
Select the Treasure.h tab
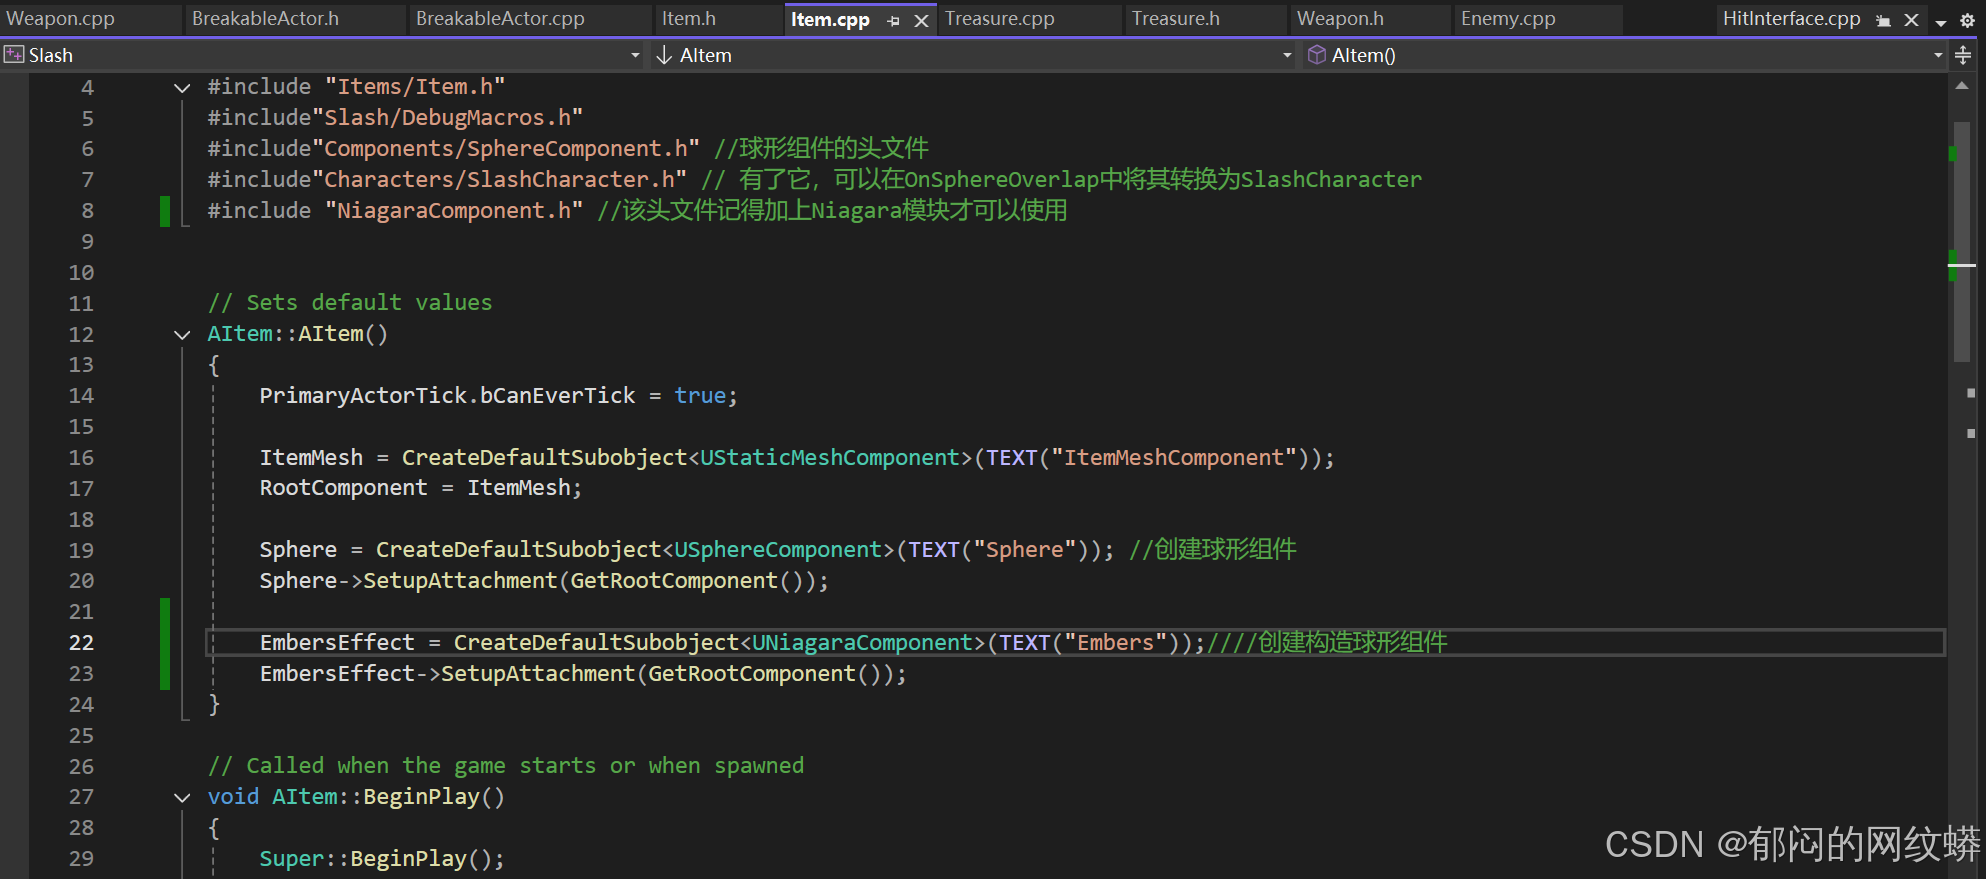[1176, 19]
